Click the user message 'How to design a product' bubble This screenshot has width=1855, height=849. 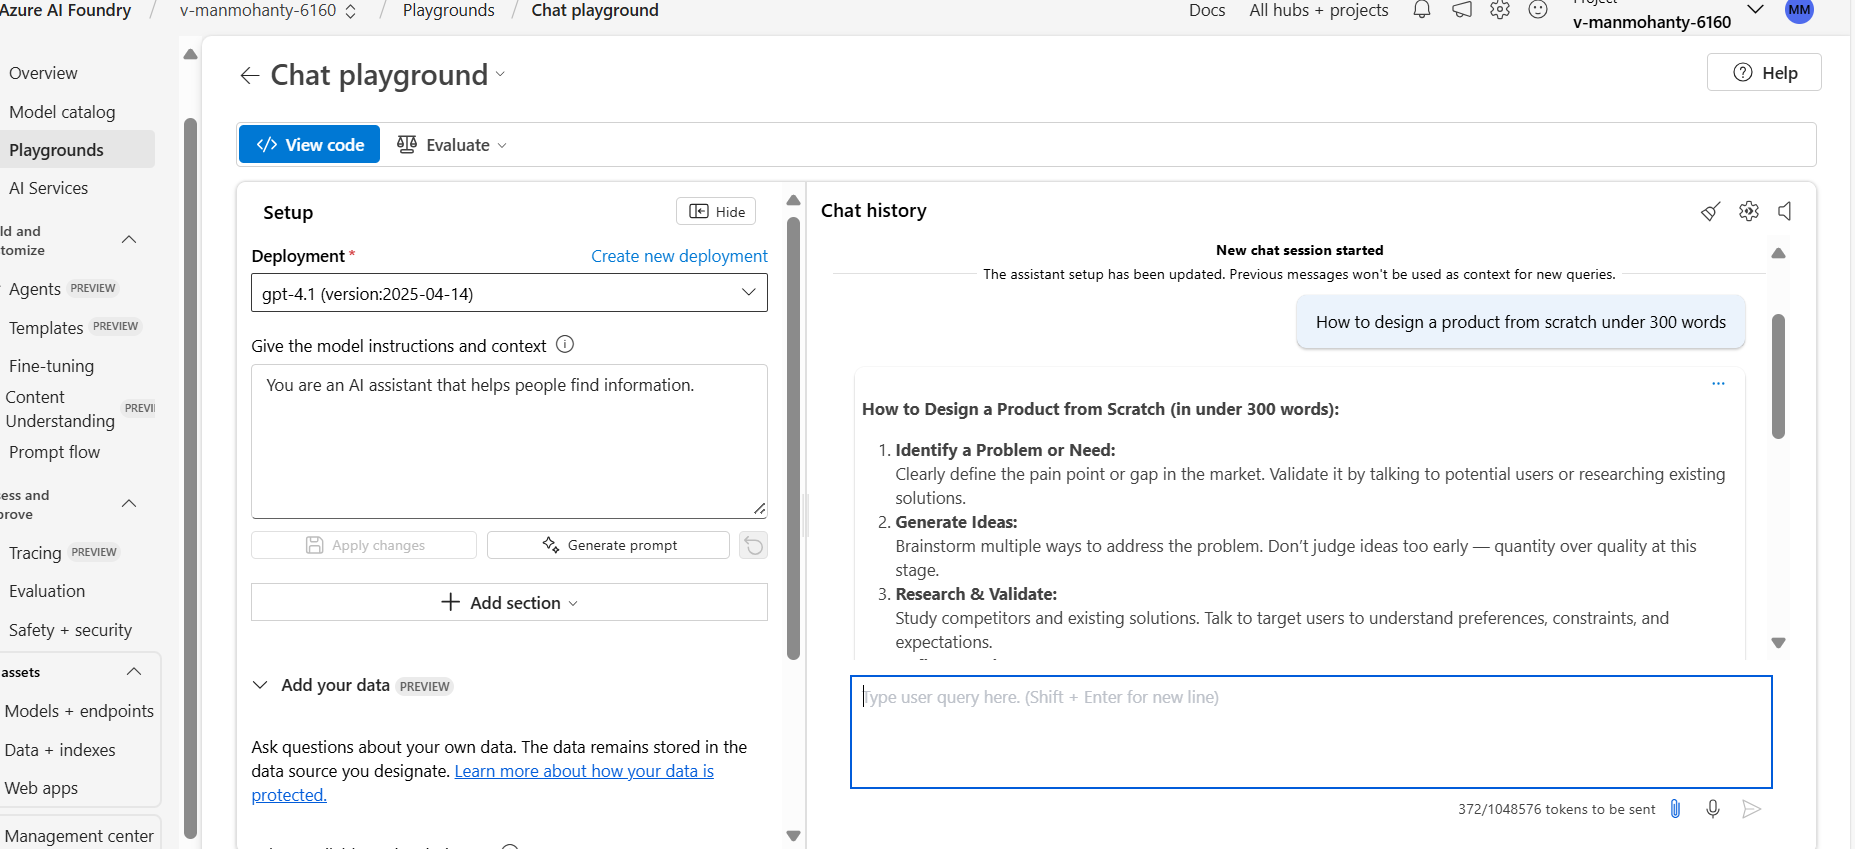[1520, 322]
